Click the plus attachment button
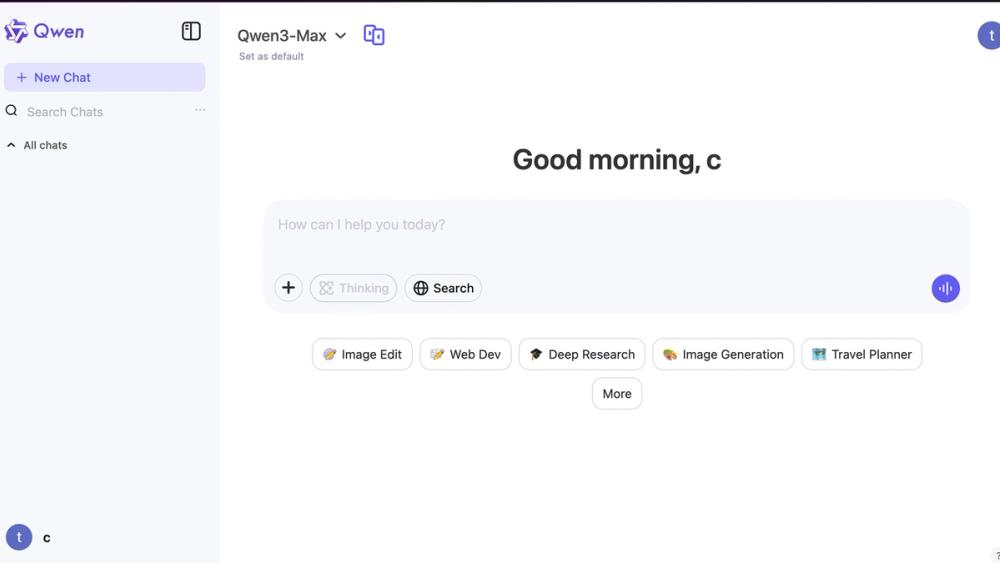1000x563 pixels. point(288,288)
